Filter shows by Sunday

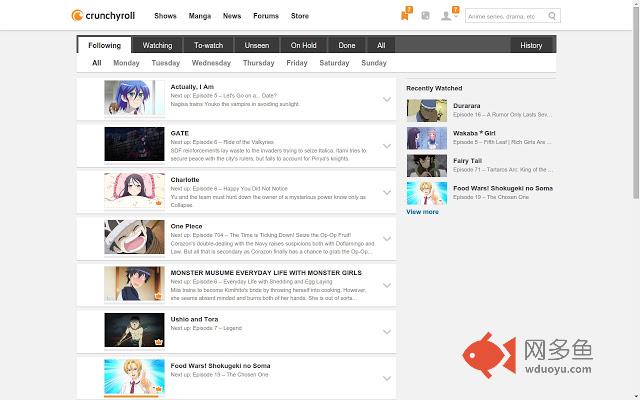374,63
